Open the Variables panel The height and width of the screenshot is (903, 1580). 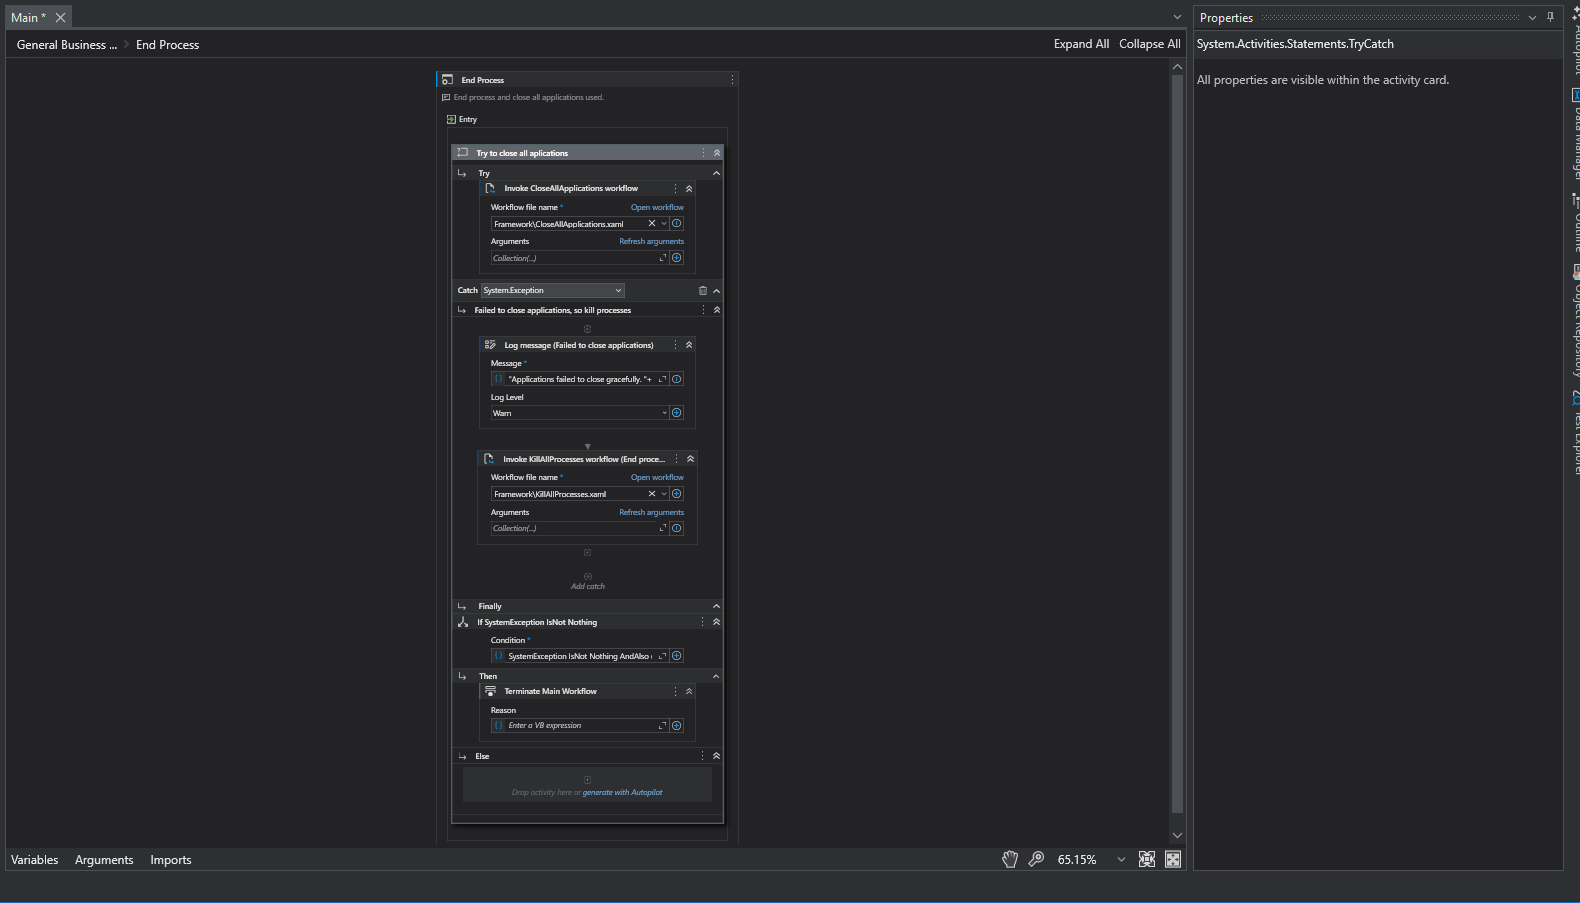tap(34, 860)
